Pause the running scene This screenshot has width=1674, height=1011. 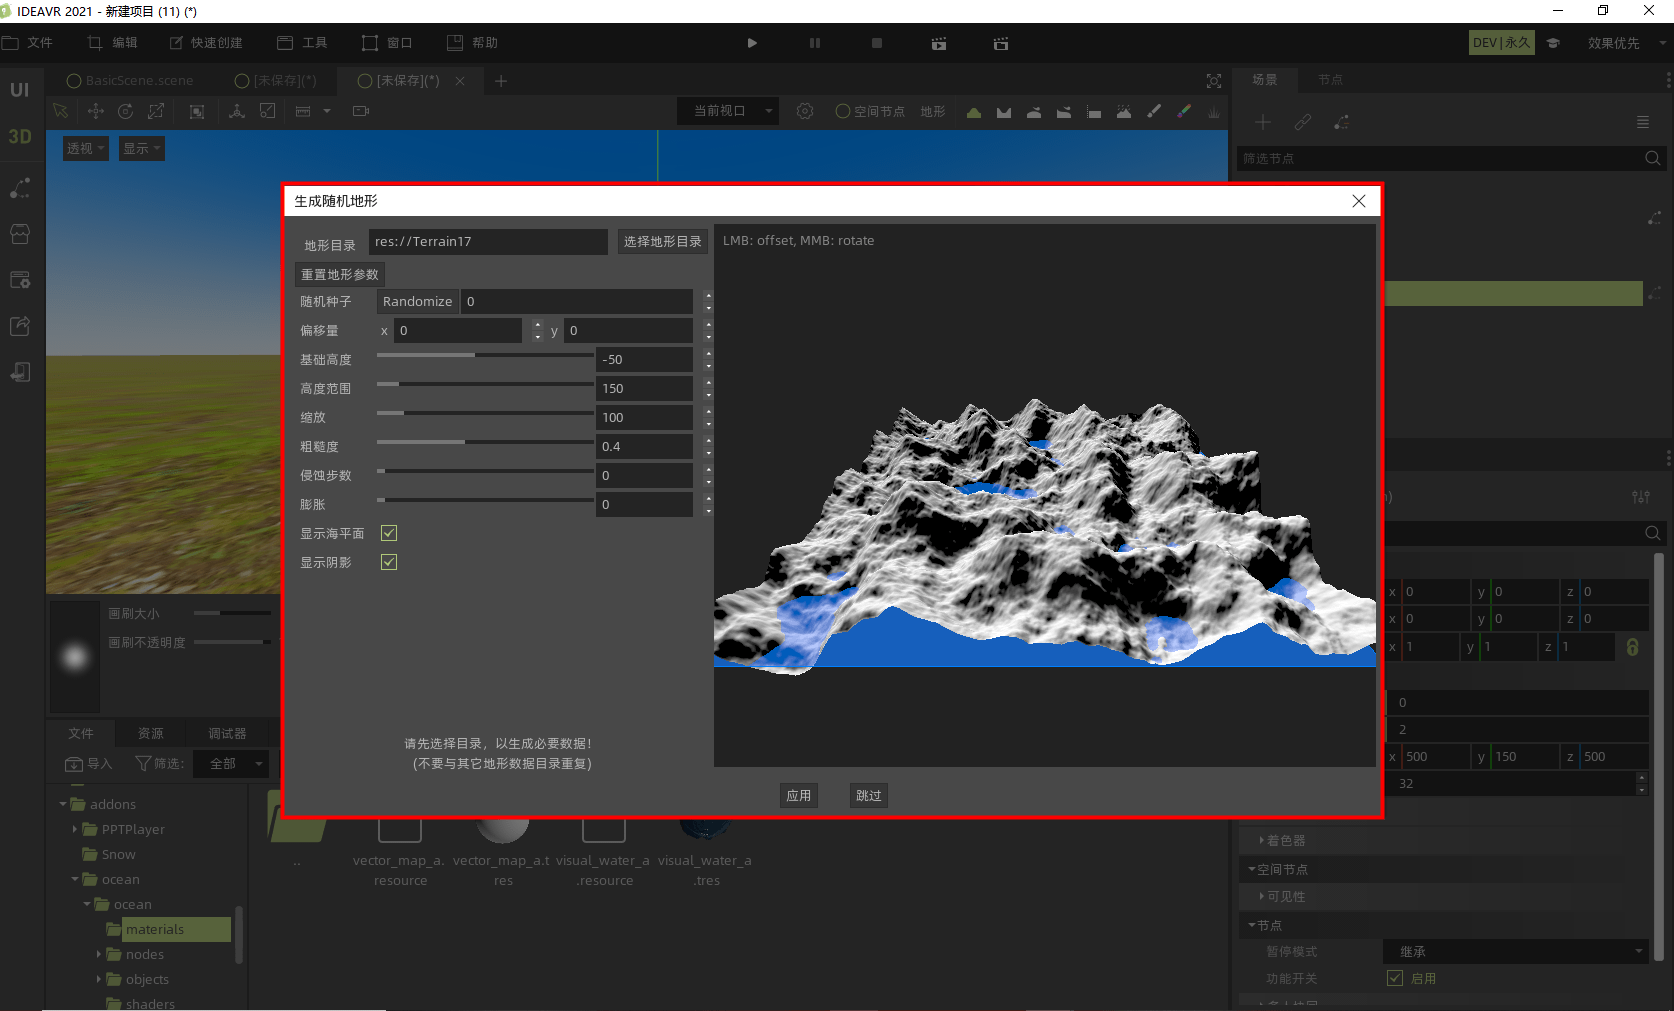click(x=815, y=43)
